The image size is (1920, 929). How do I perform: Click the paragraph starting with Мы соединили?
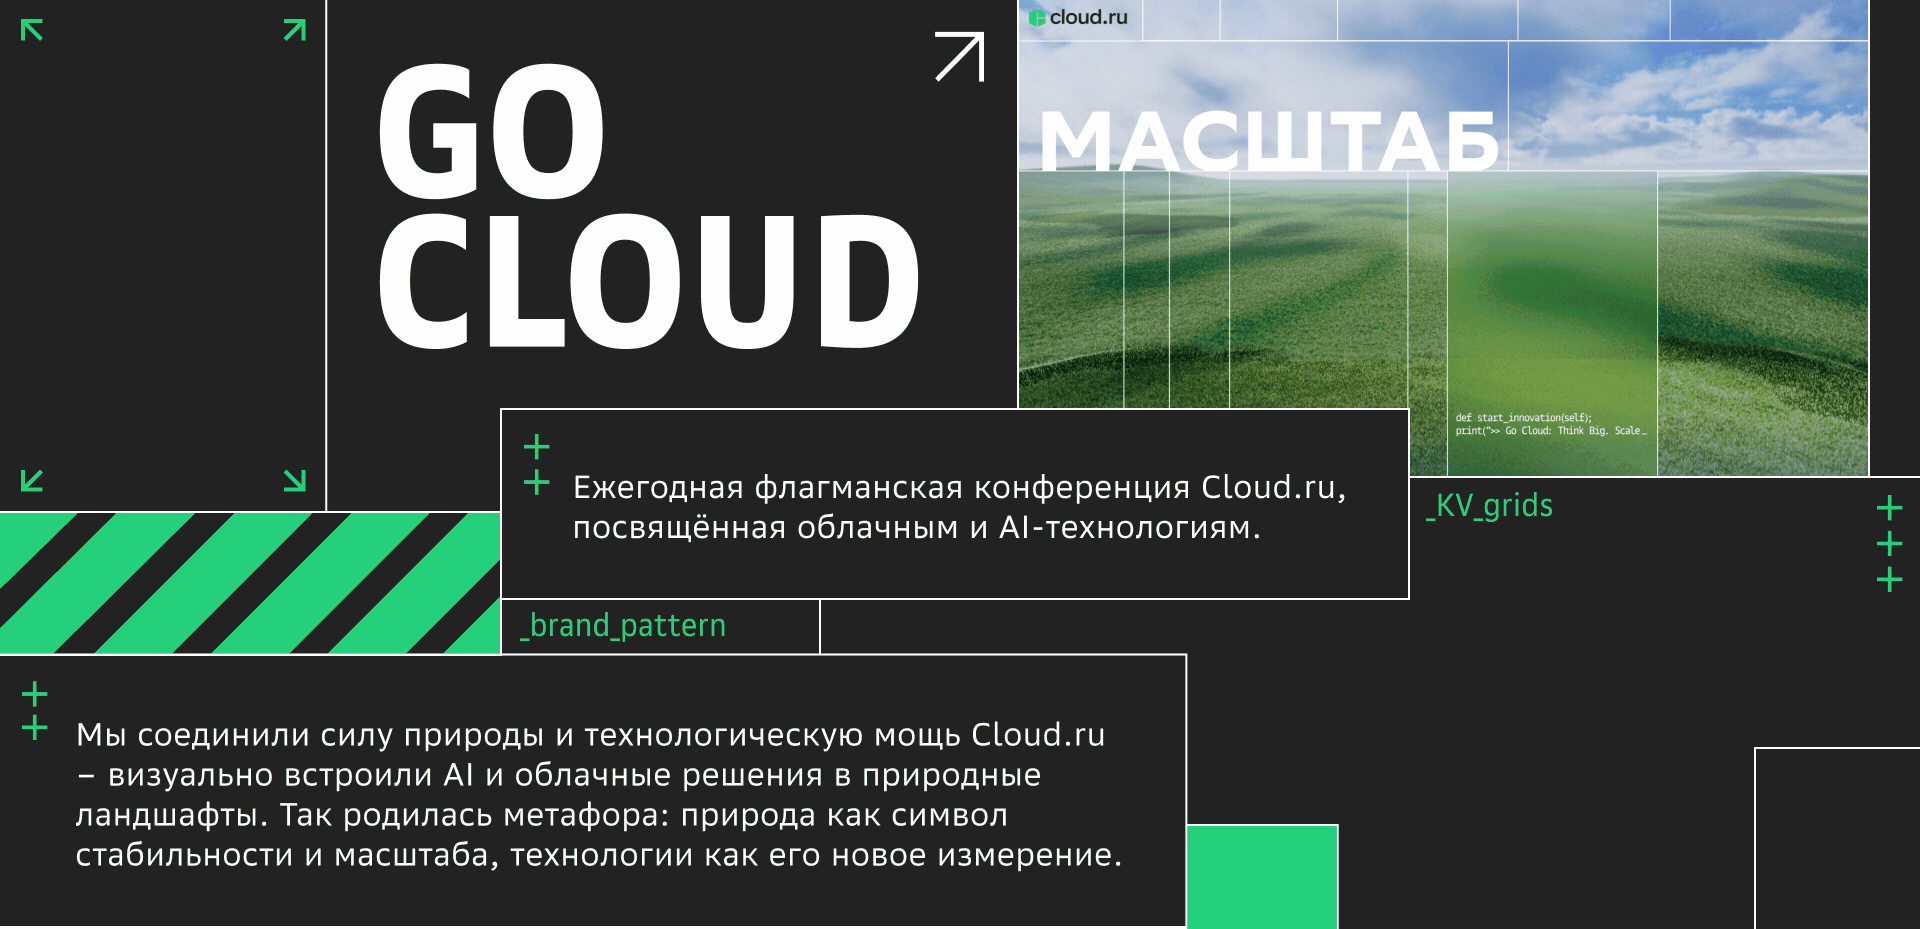tap(598, 795)
